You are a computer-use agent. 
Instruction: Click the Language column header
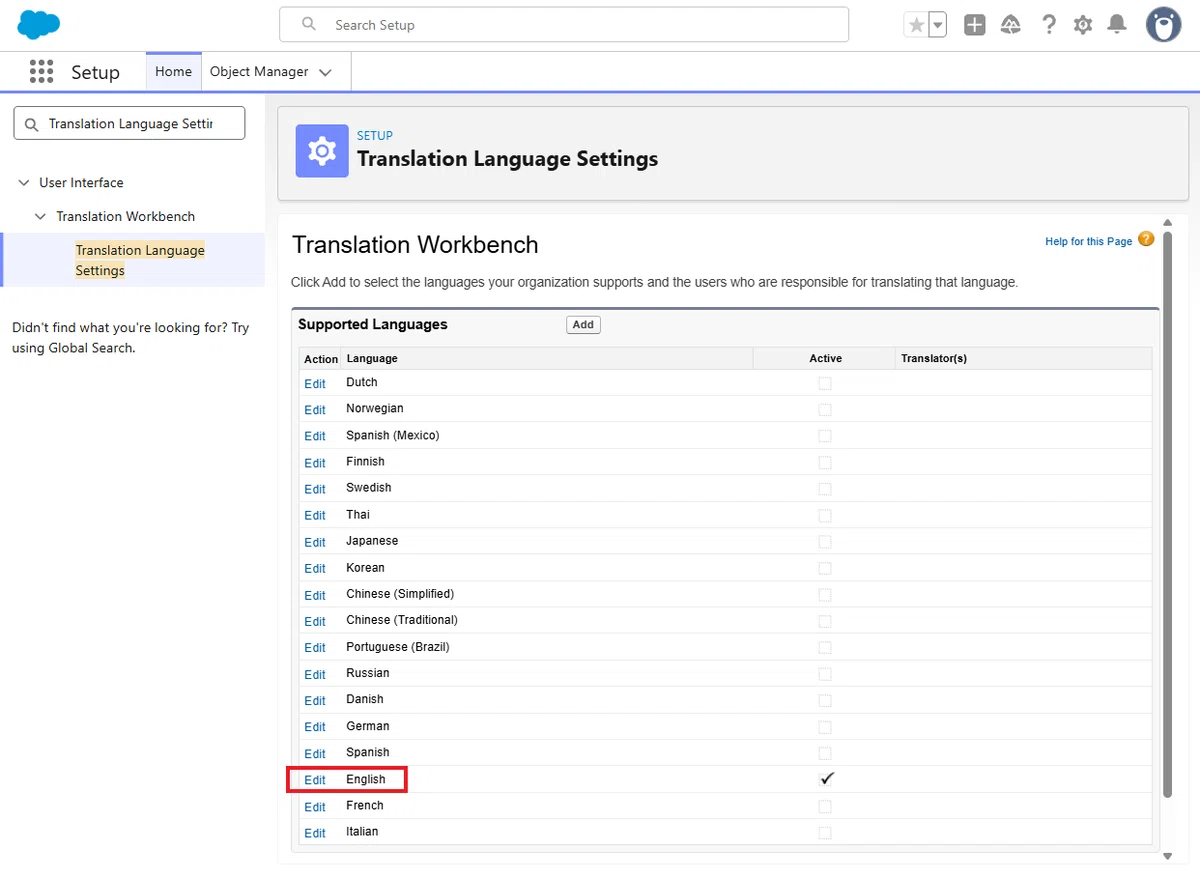[x=372, y=358]
